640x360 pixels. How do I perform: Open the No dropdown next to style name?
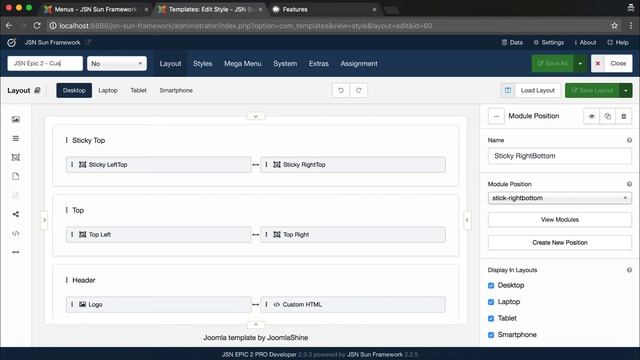[117, 63]
